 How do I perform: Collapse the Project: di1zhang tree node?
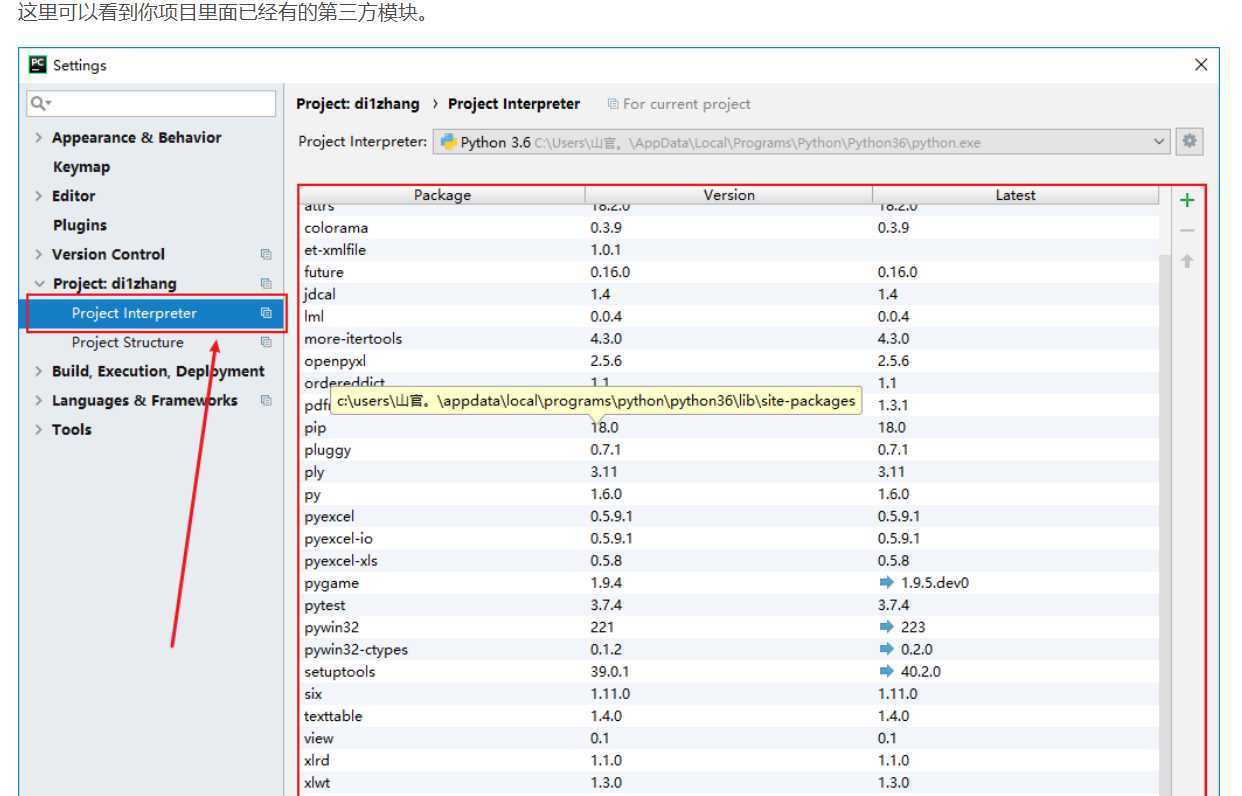pos(39,284)
